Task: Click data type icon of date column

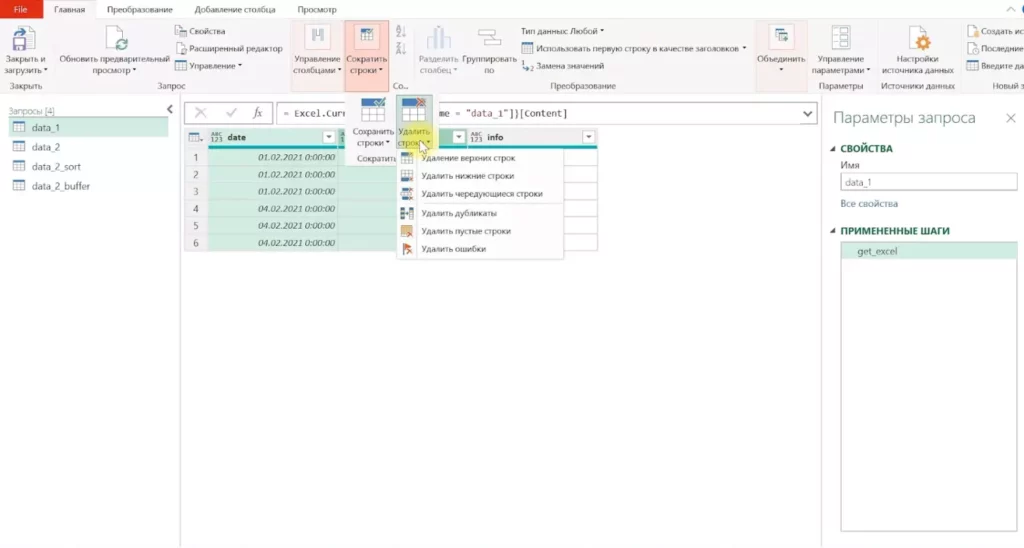Action: click(217, 137)
